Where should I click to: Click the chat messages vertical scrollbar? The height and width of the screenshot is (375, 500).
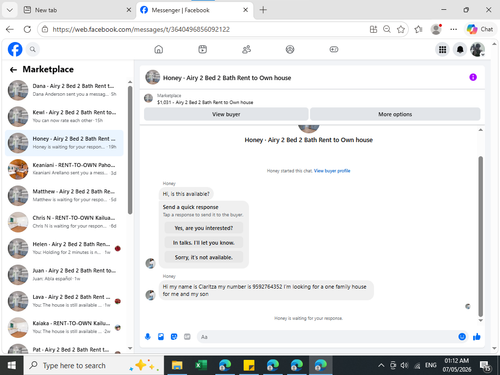(480, 236)
